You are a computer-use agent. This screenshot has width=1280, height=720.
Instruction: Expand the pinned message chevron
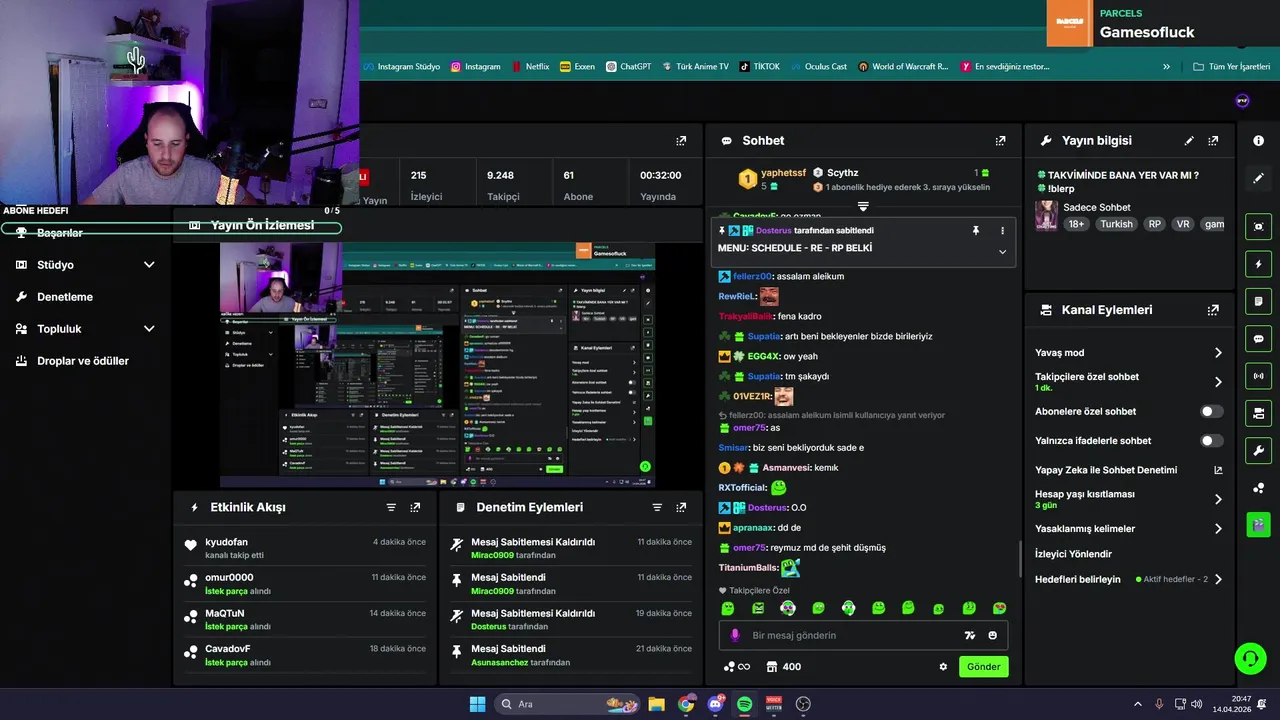click(x=1002, y=251)
